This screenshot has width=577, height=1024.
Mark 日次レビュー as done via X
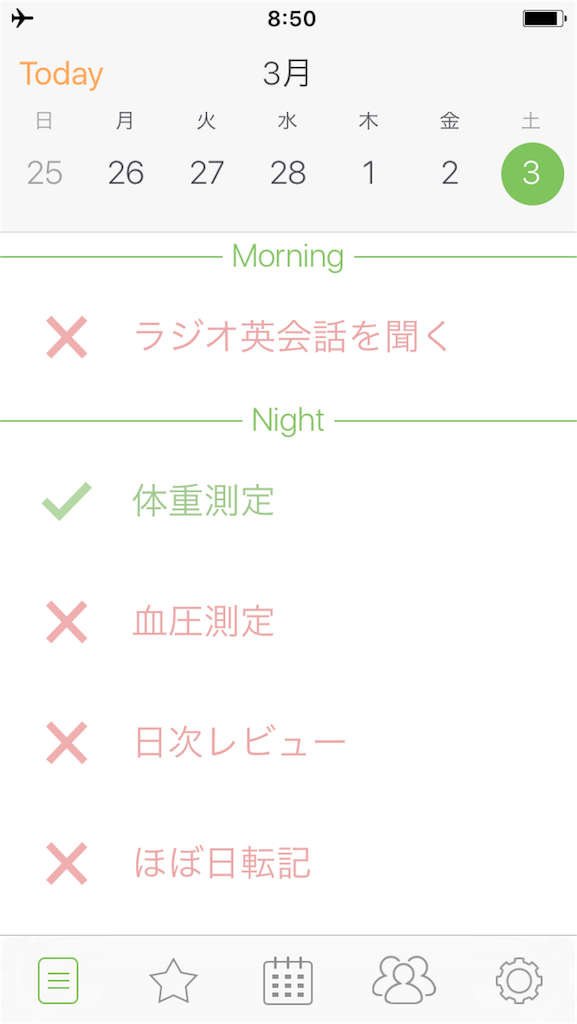tap(67, 743)
